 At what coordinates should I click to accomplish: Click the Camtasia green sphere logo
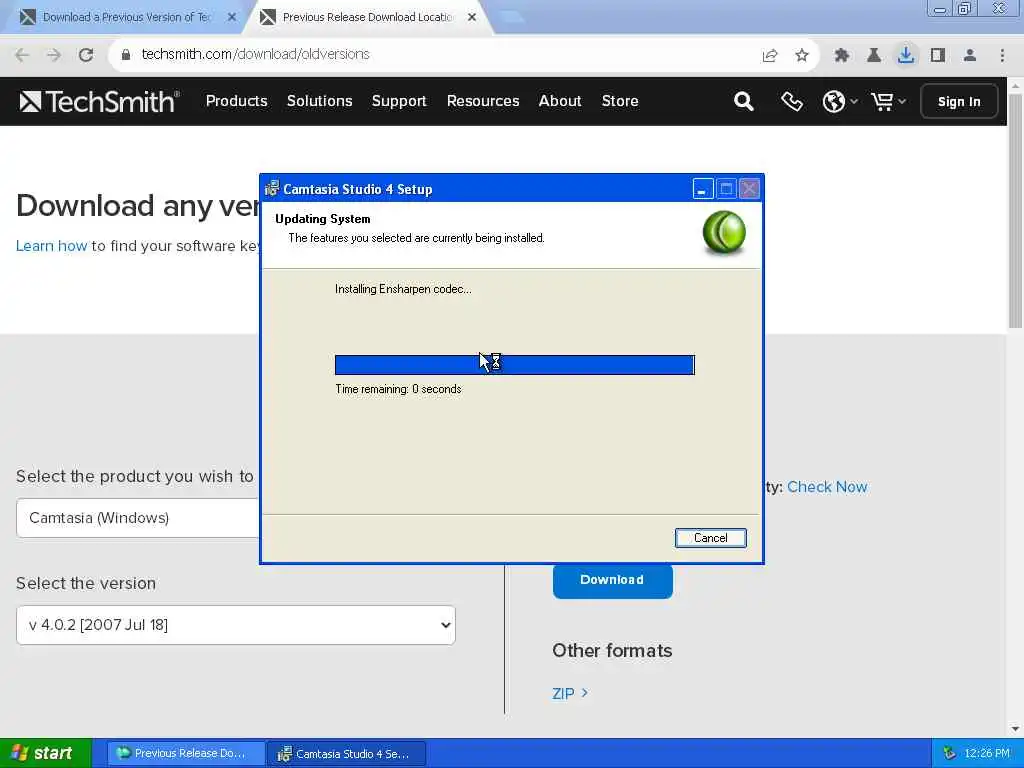pos(724,232)
